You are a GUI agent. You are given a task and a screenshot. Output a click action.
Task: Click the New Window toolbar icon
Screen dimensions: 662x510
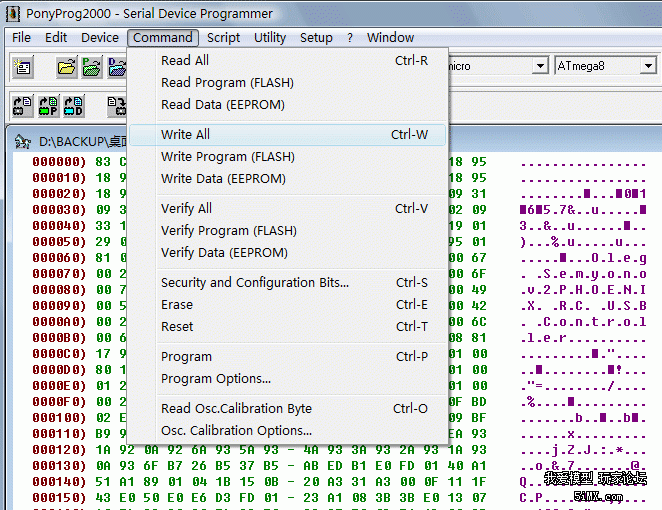(x=22, y=67)
